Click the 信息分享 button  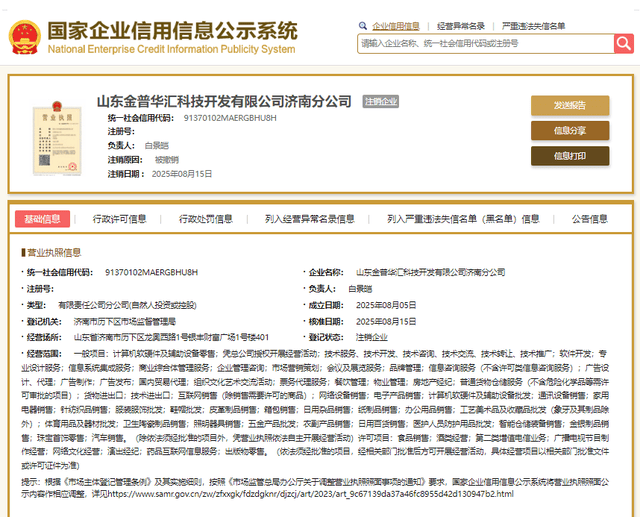click(x=570, y=131)
